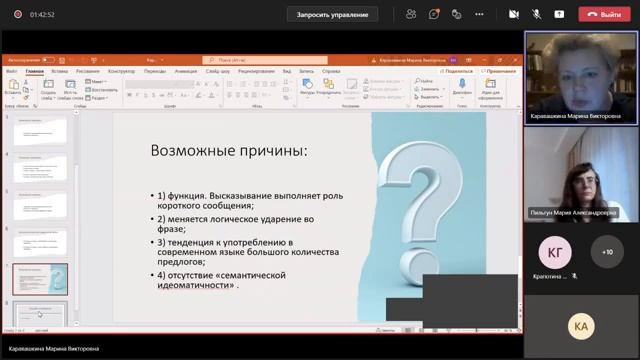Toggle italic formatting in font group
The height and width of the screenshot is (360, 640).
point(138,95)
